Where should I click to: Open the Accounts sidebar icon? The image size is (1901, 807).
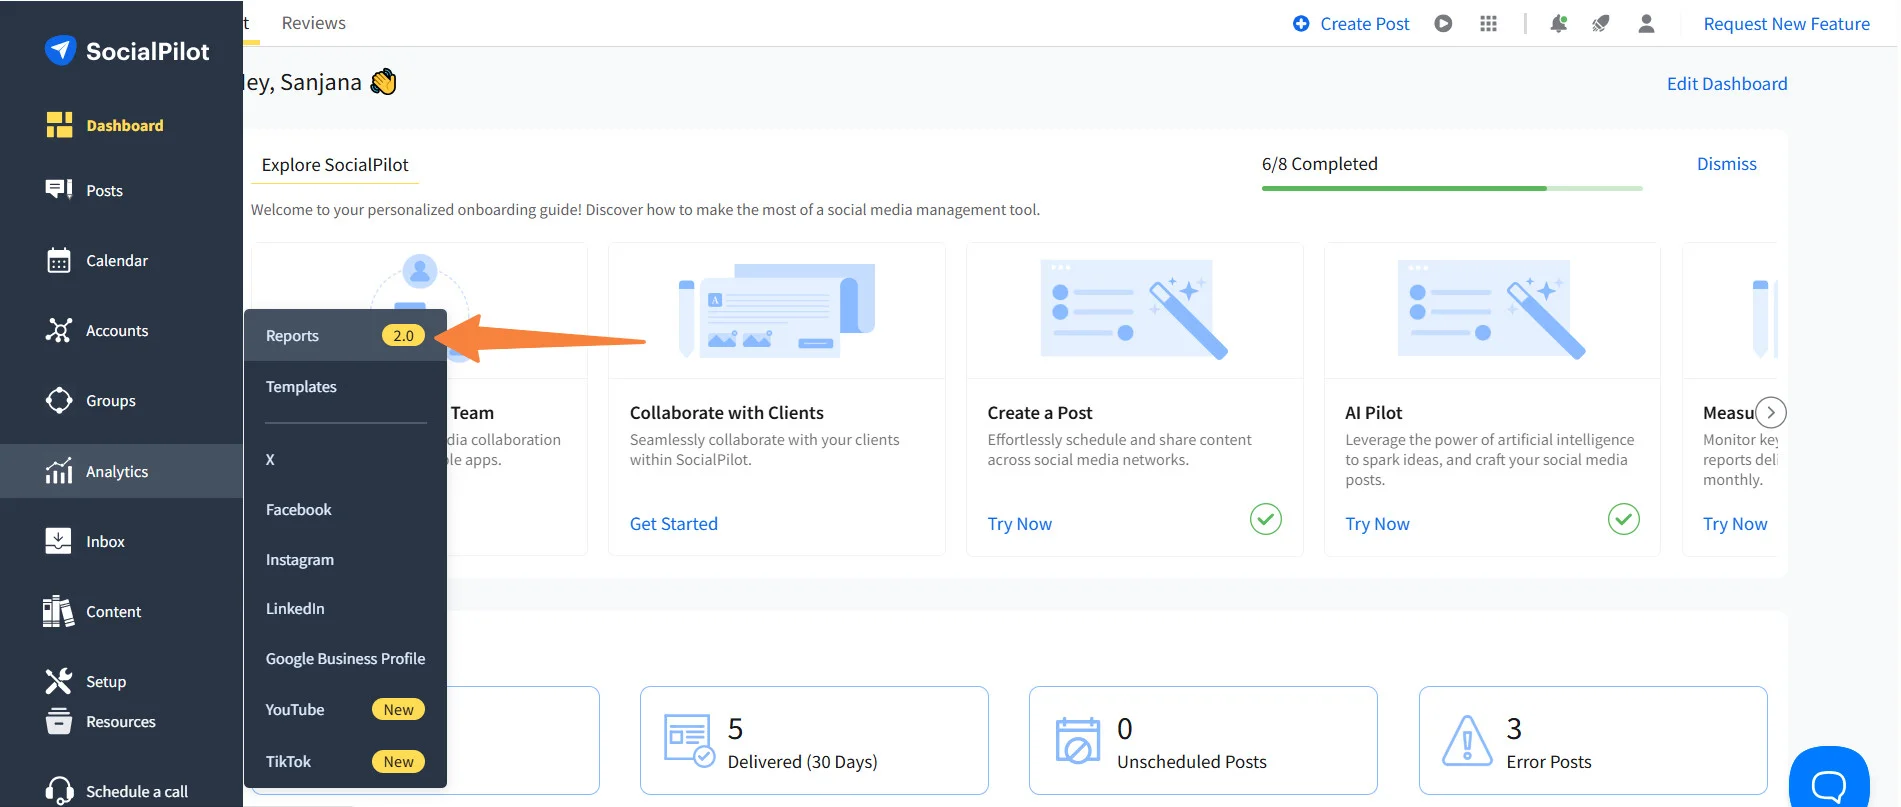(x=59, y=330)
